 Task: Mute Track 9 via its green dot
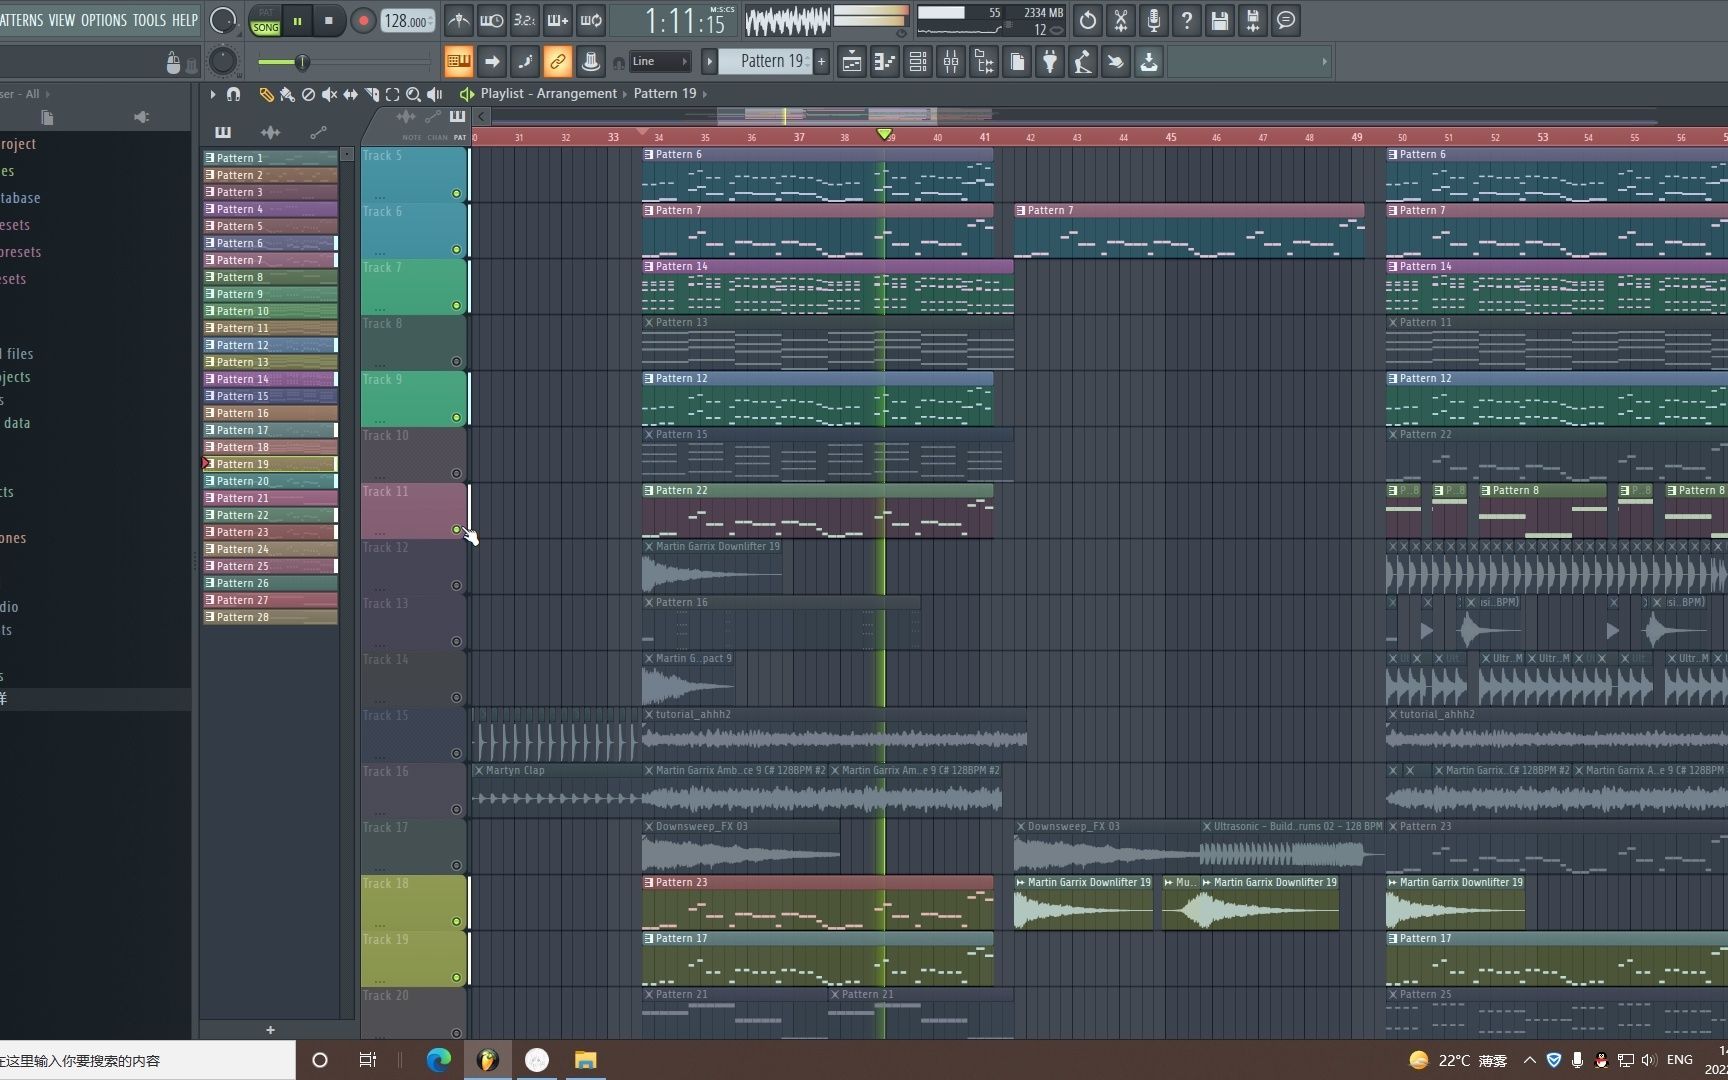click(x=456, y=418)
